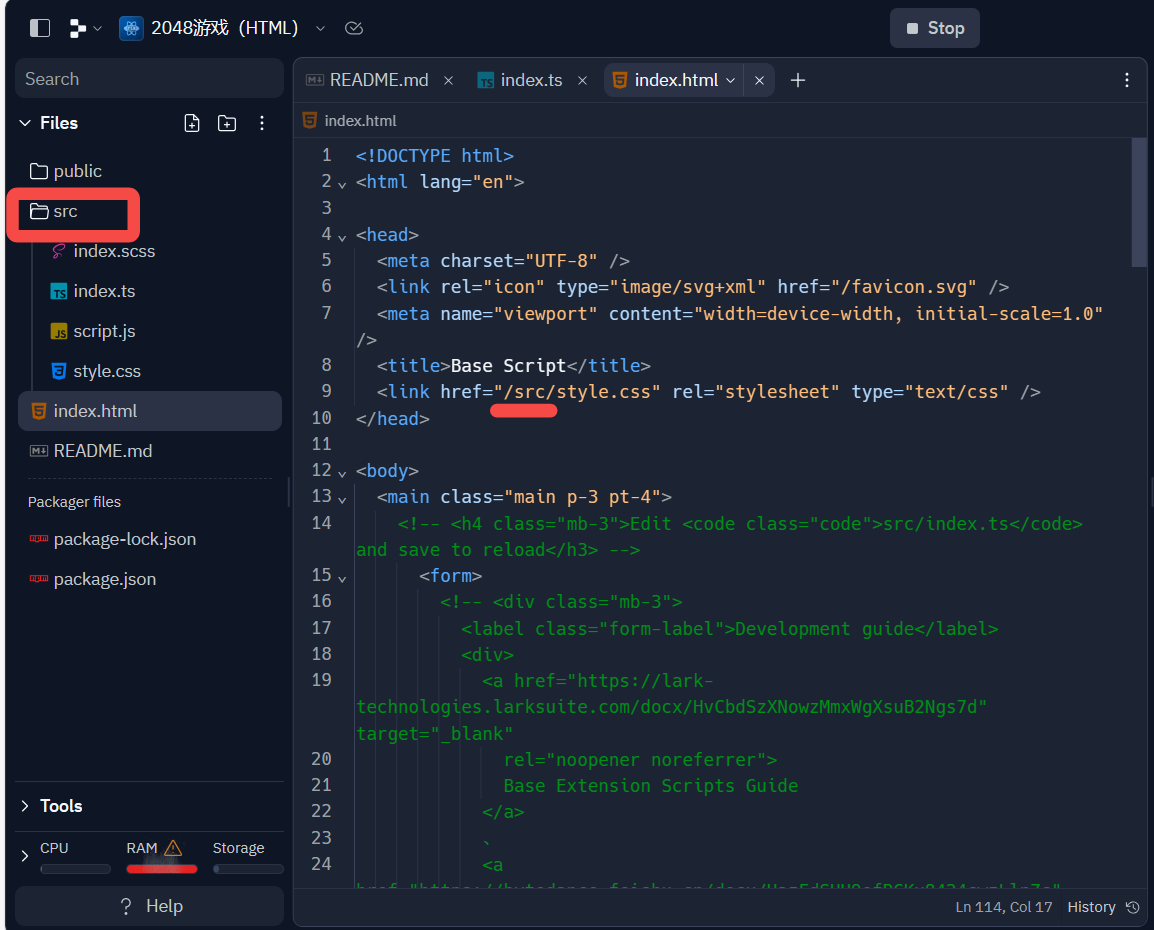Toggle the sidebar panel icon

(40, 28)
